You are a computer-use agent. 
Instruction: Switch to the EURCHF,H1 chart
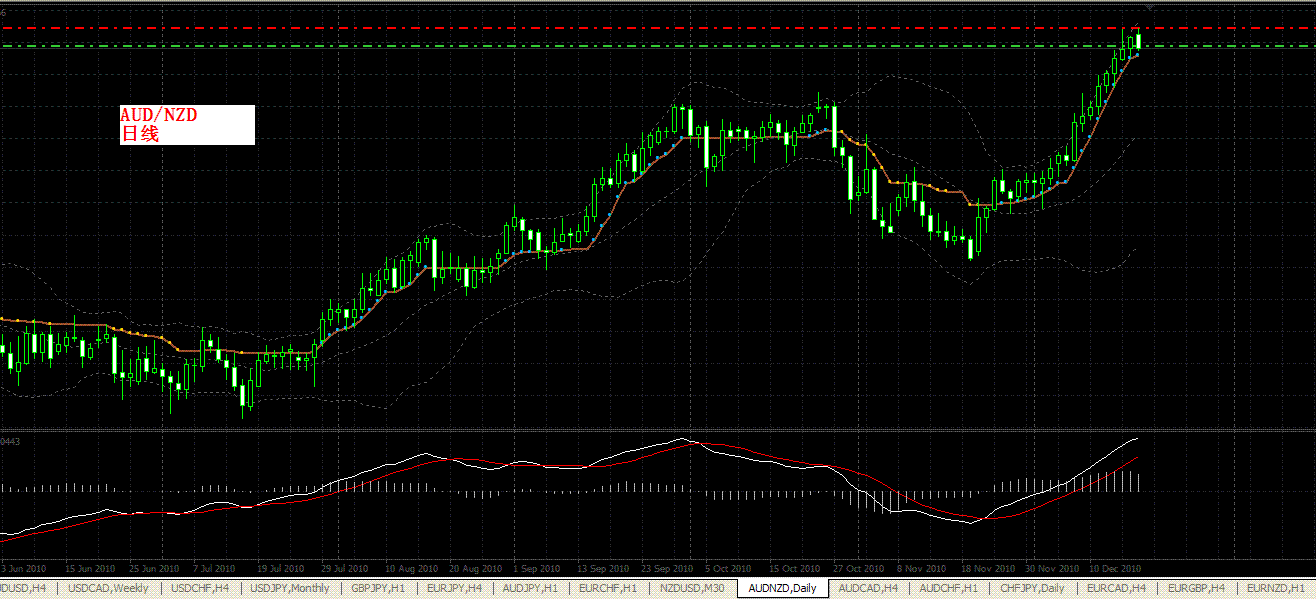click(x=607, y=588)
